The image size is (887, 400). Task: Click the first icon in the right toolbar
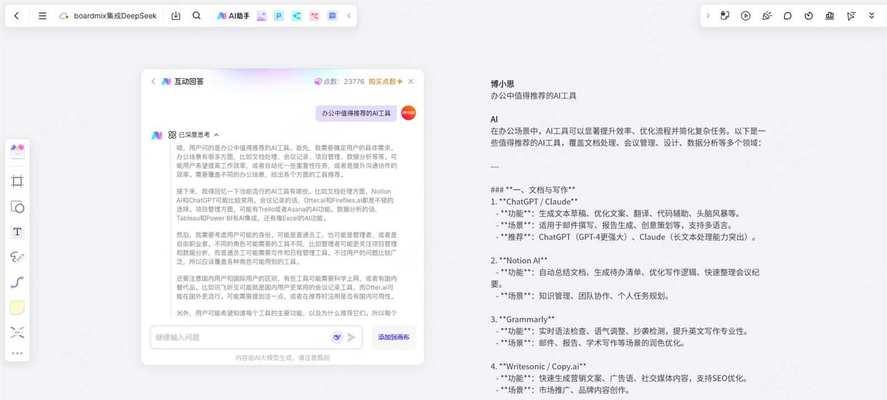click(725, 16)
